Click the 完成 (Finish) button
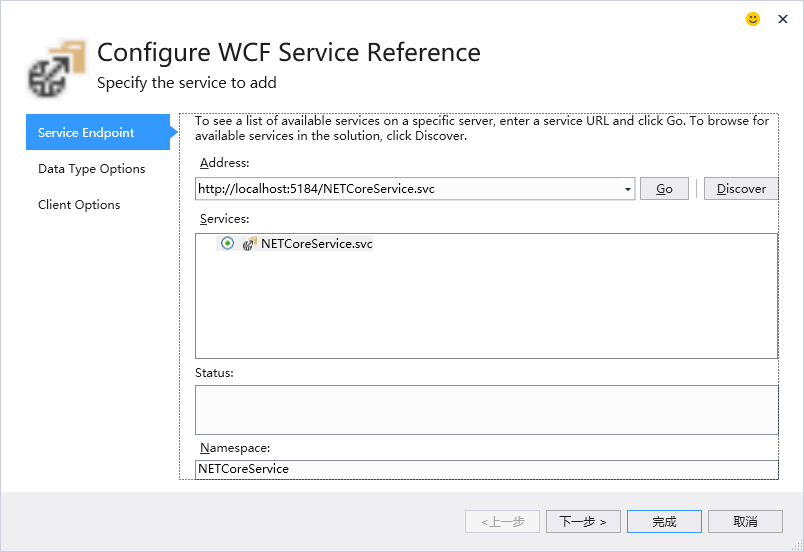This screenshot has width=804, height=552. [664, 521]
